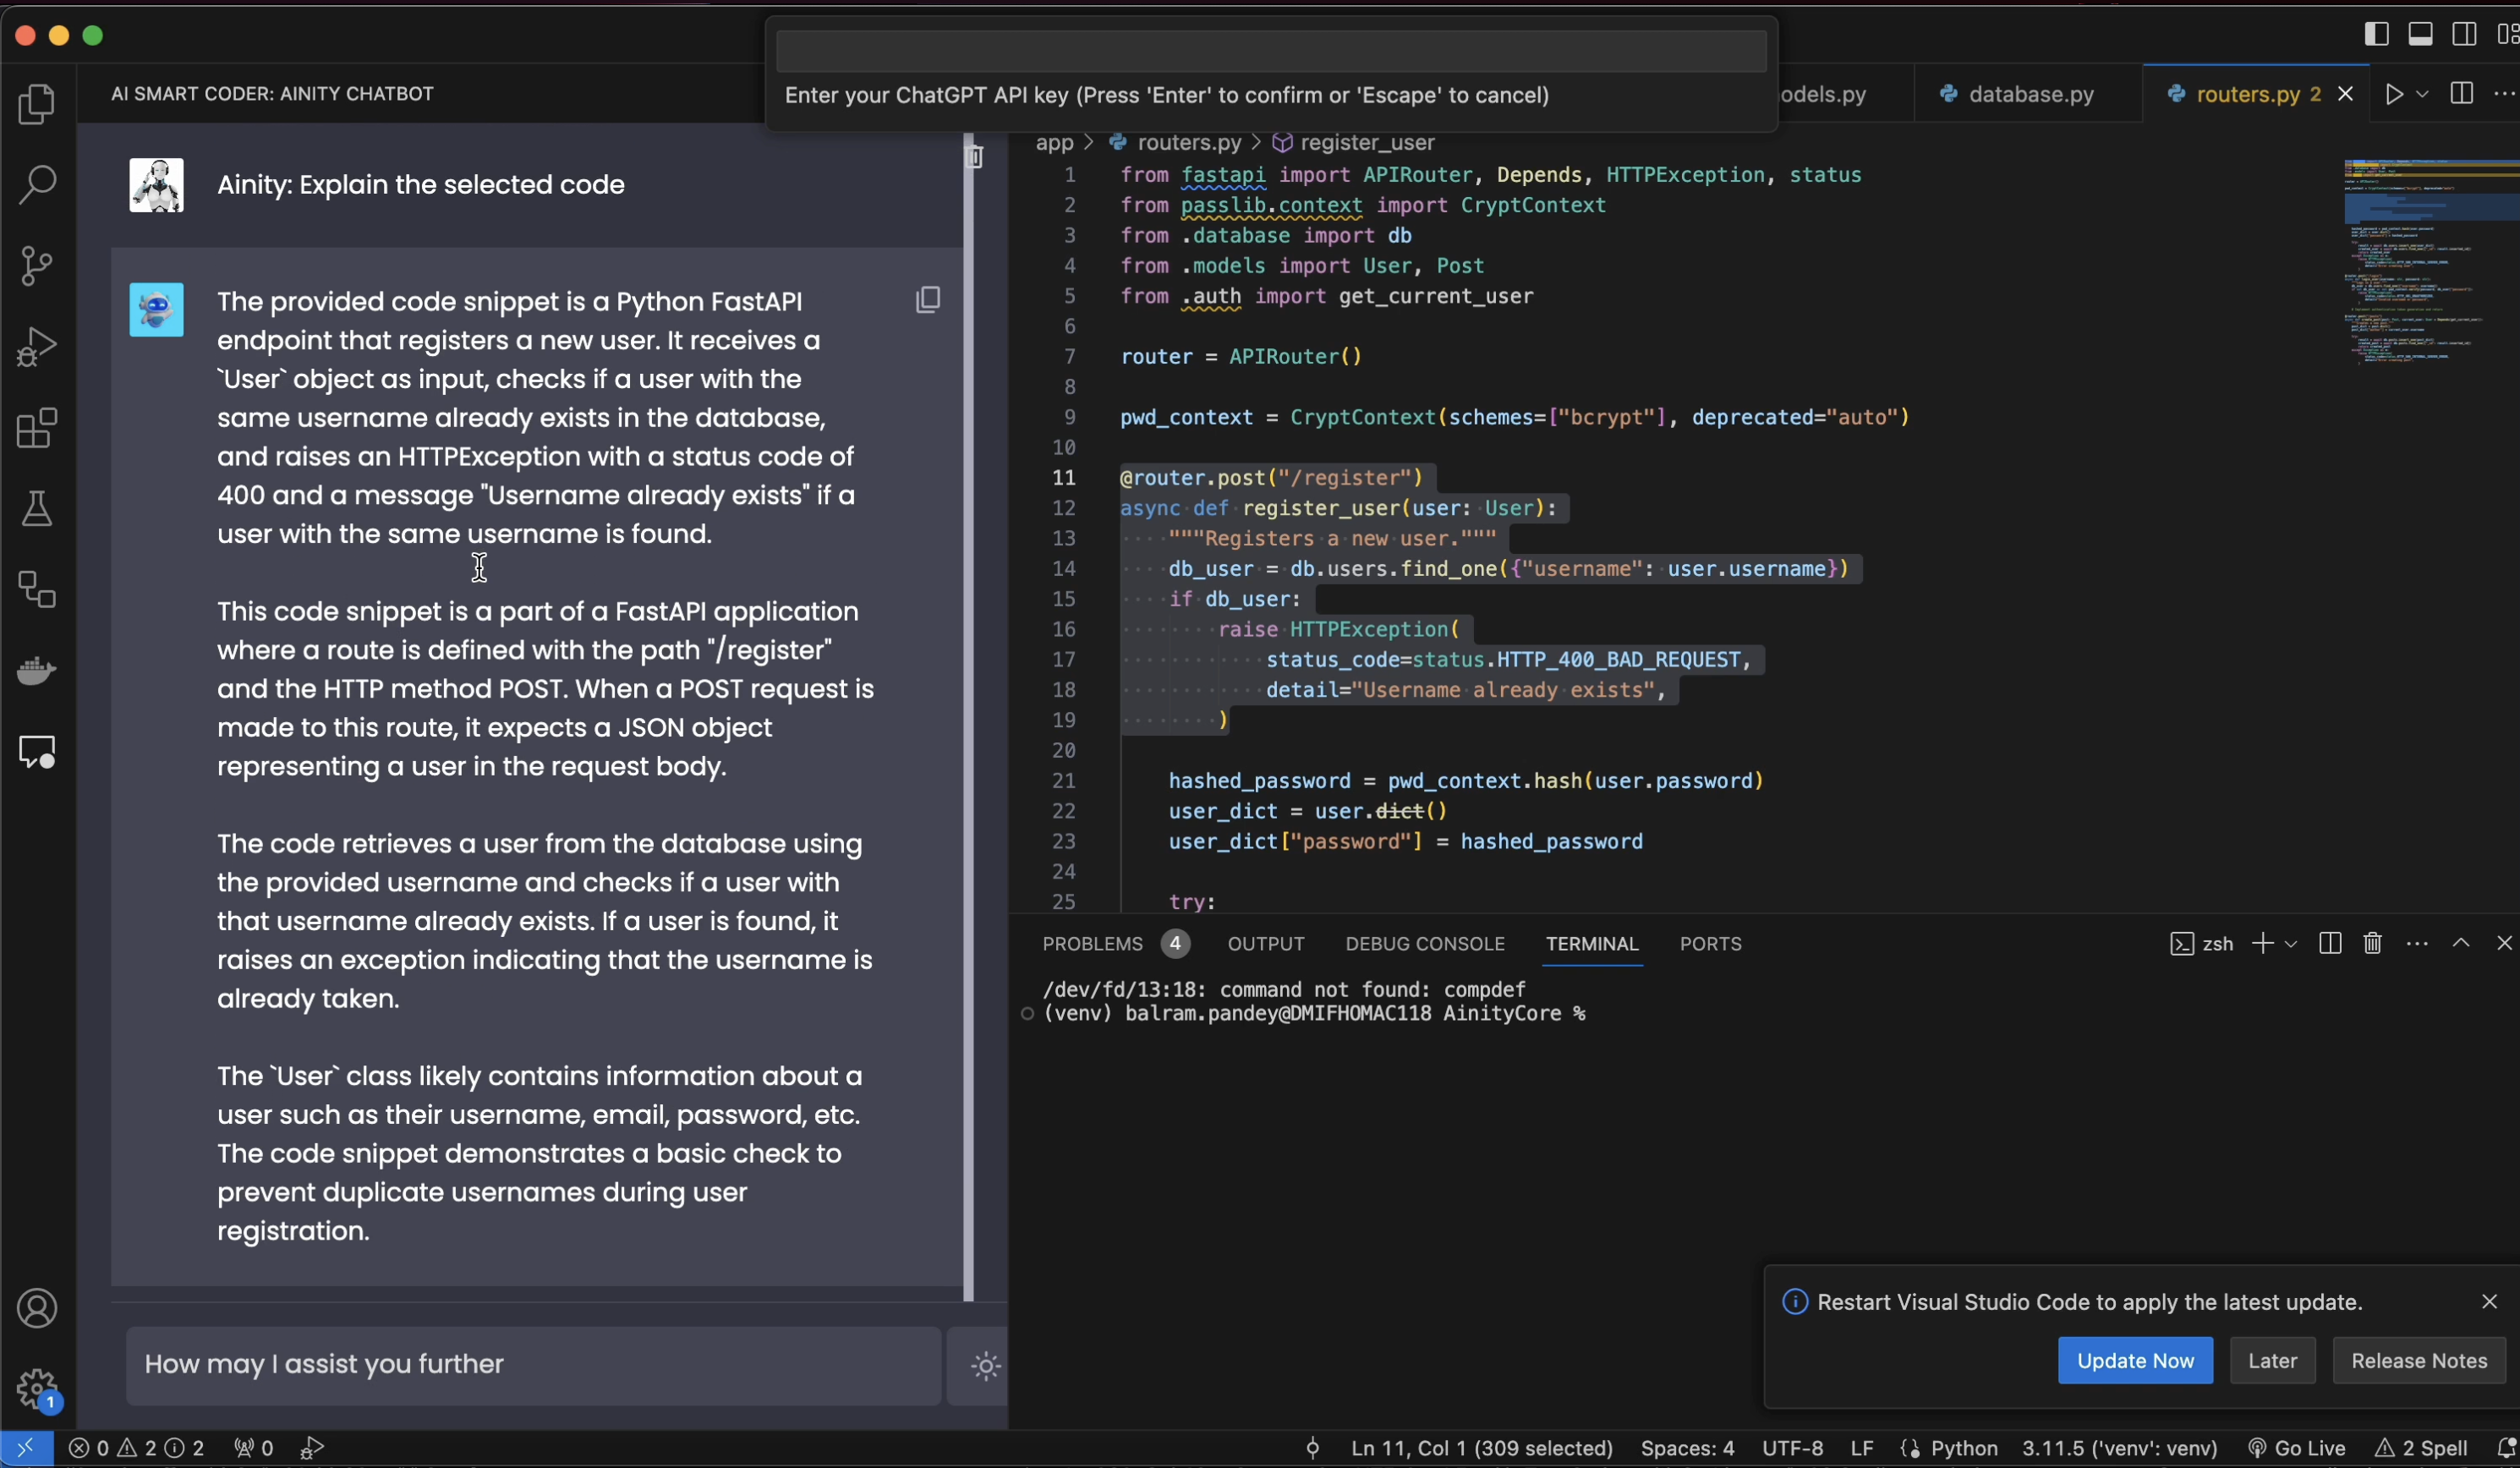Click the 'app' breadcrumb segment
Image resolution: width=2520 pixels, height=1468 pixels.
click(1054, 143)
